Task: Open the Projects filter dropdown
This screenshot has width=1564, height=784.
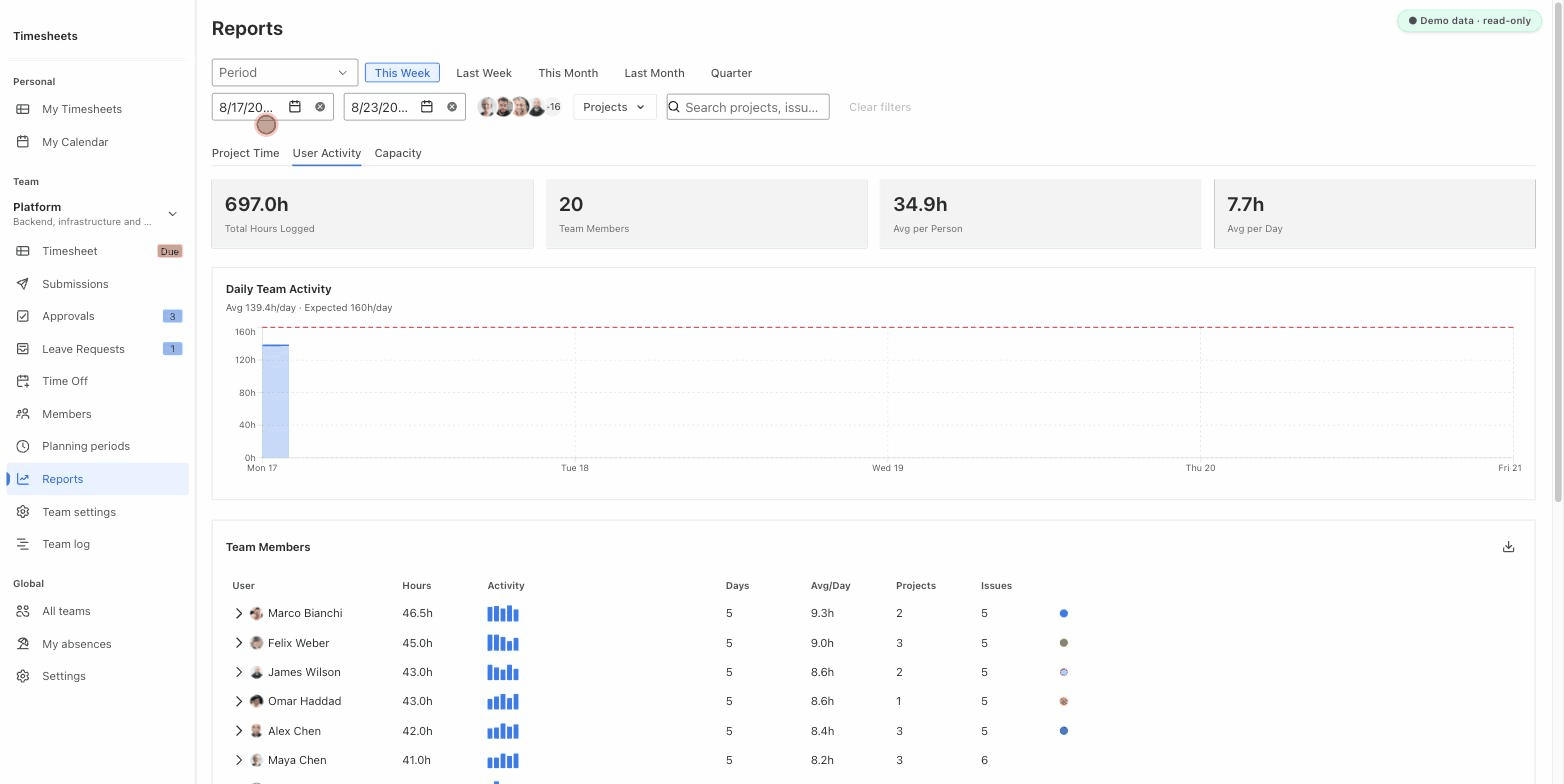Action: coord(615,107)
